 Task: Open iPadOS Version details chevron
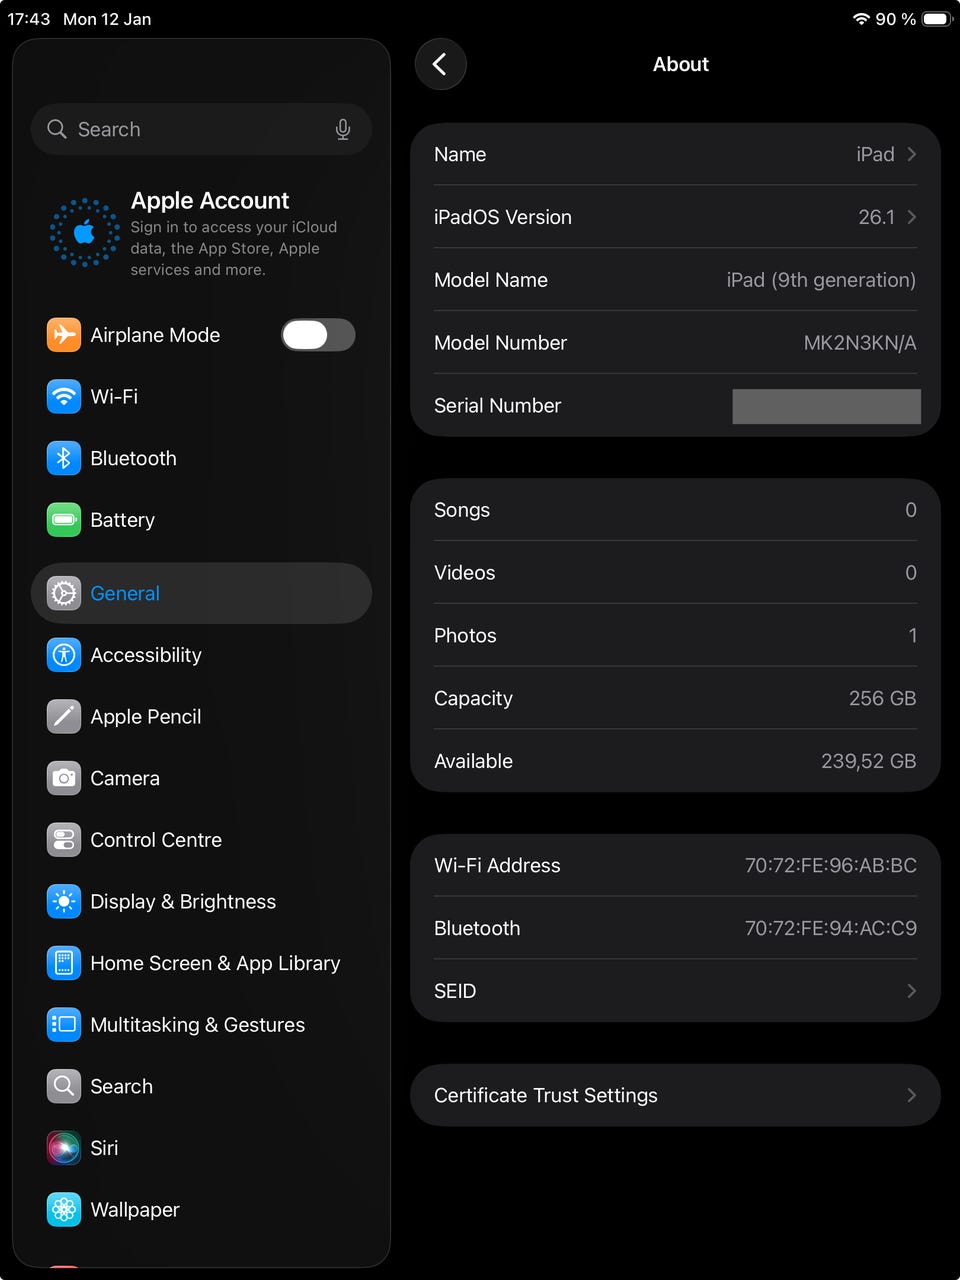[911, 217]
